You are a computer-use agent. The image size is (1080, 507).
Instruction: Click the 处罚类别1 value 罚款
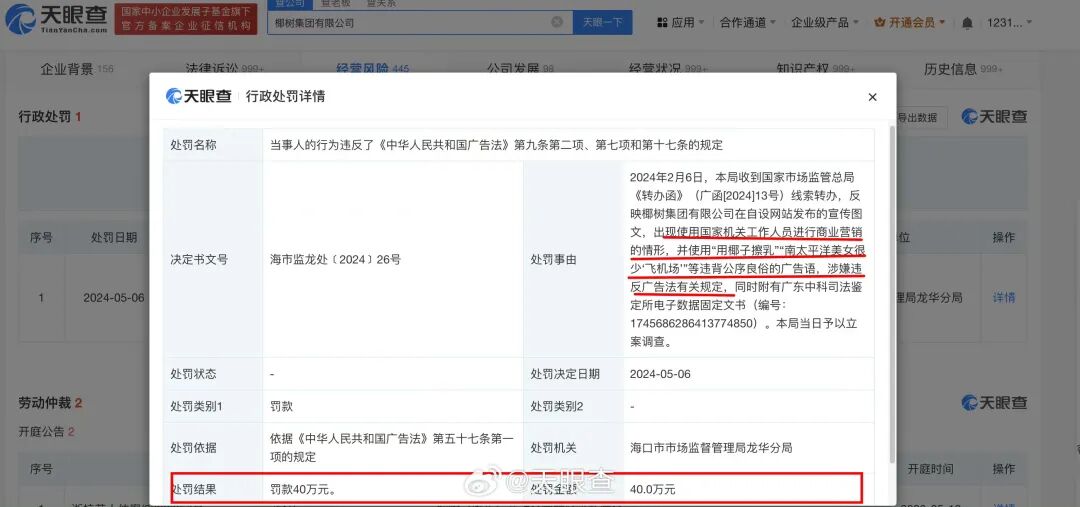point(282,406)
